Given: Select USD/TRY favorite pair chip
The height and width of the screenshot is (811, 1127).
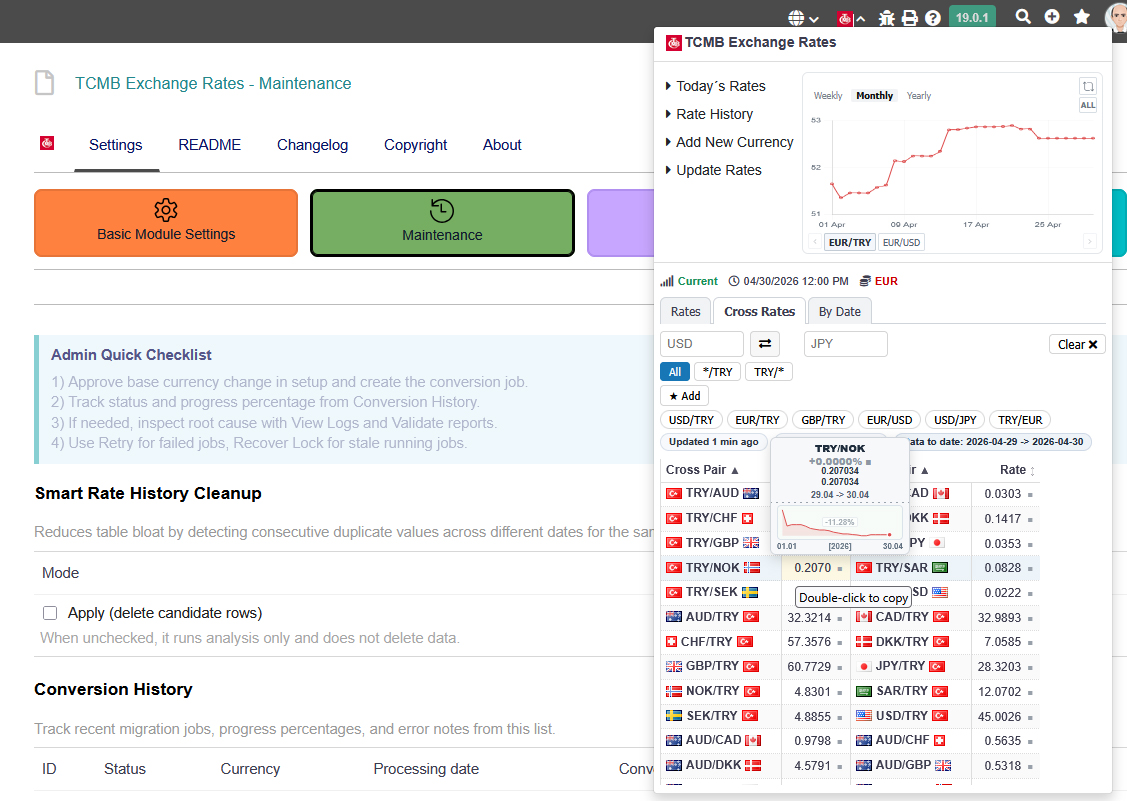Looking at the screenshot, I should (x=691, y=420).
